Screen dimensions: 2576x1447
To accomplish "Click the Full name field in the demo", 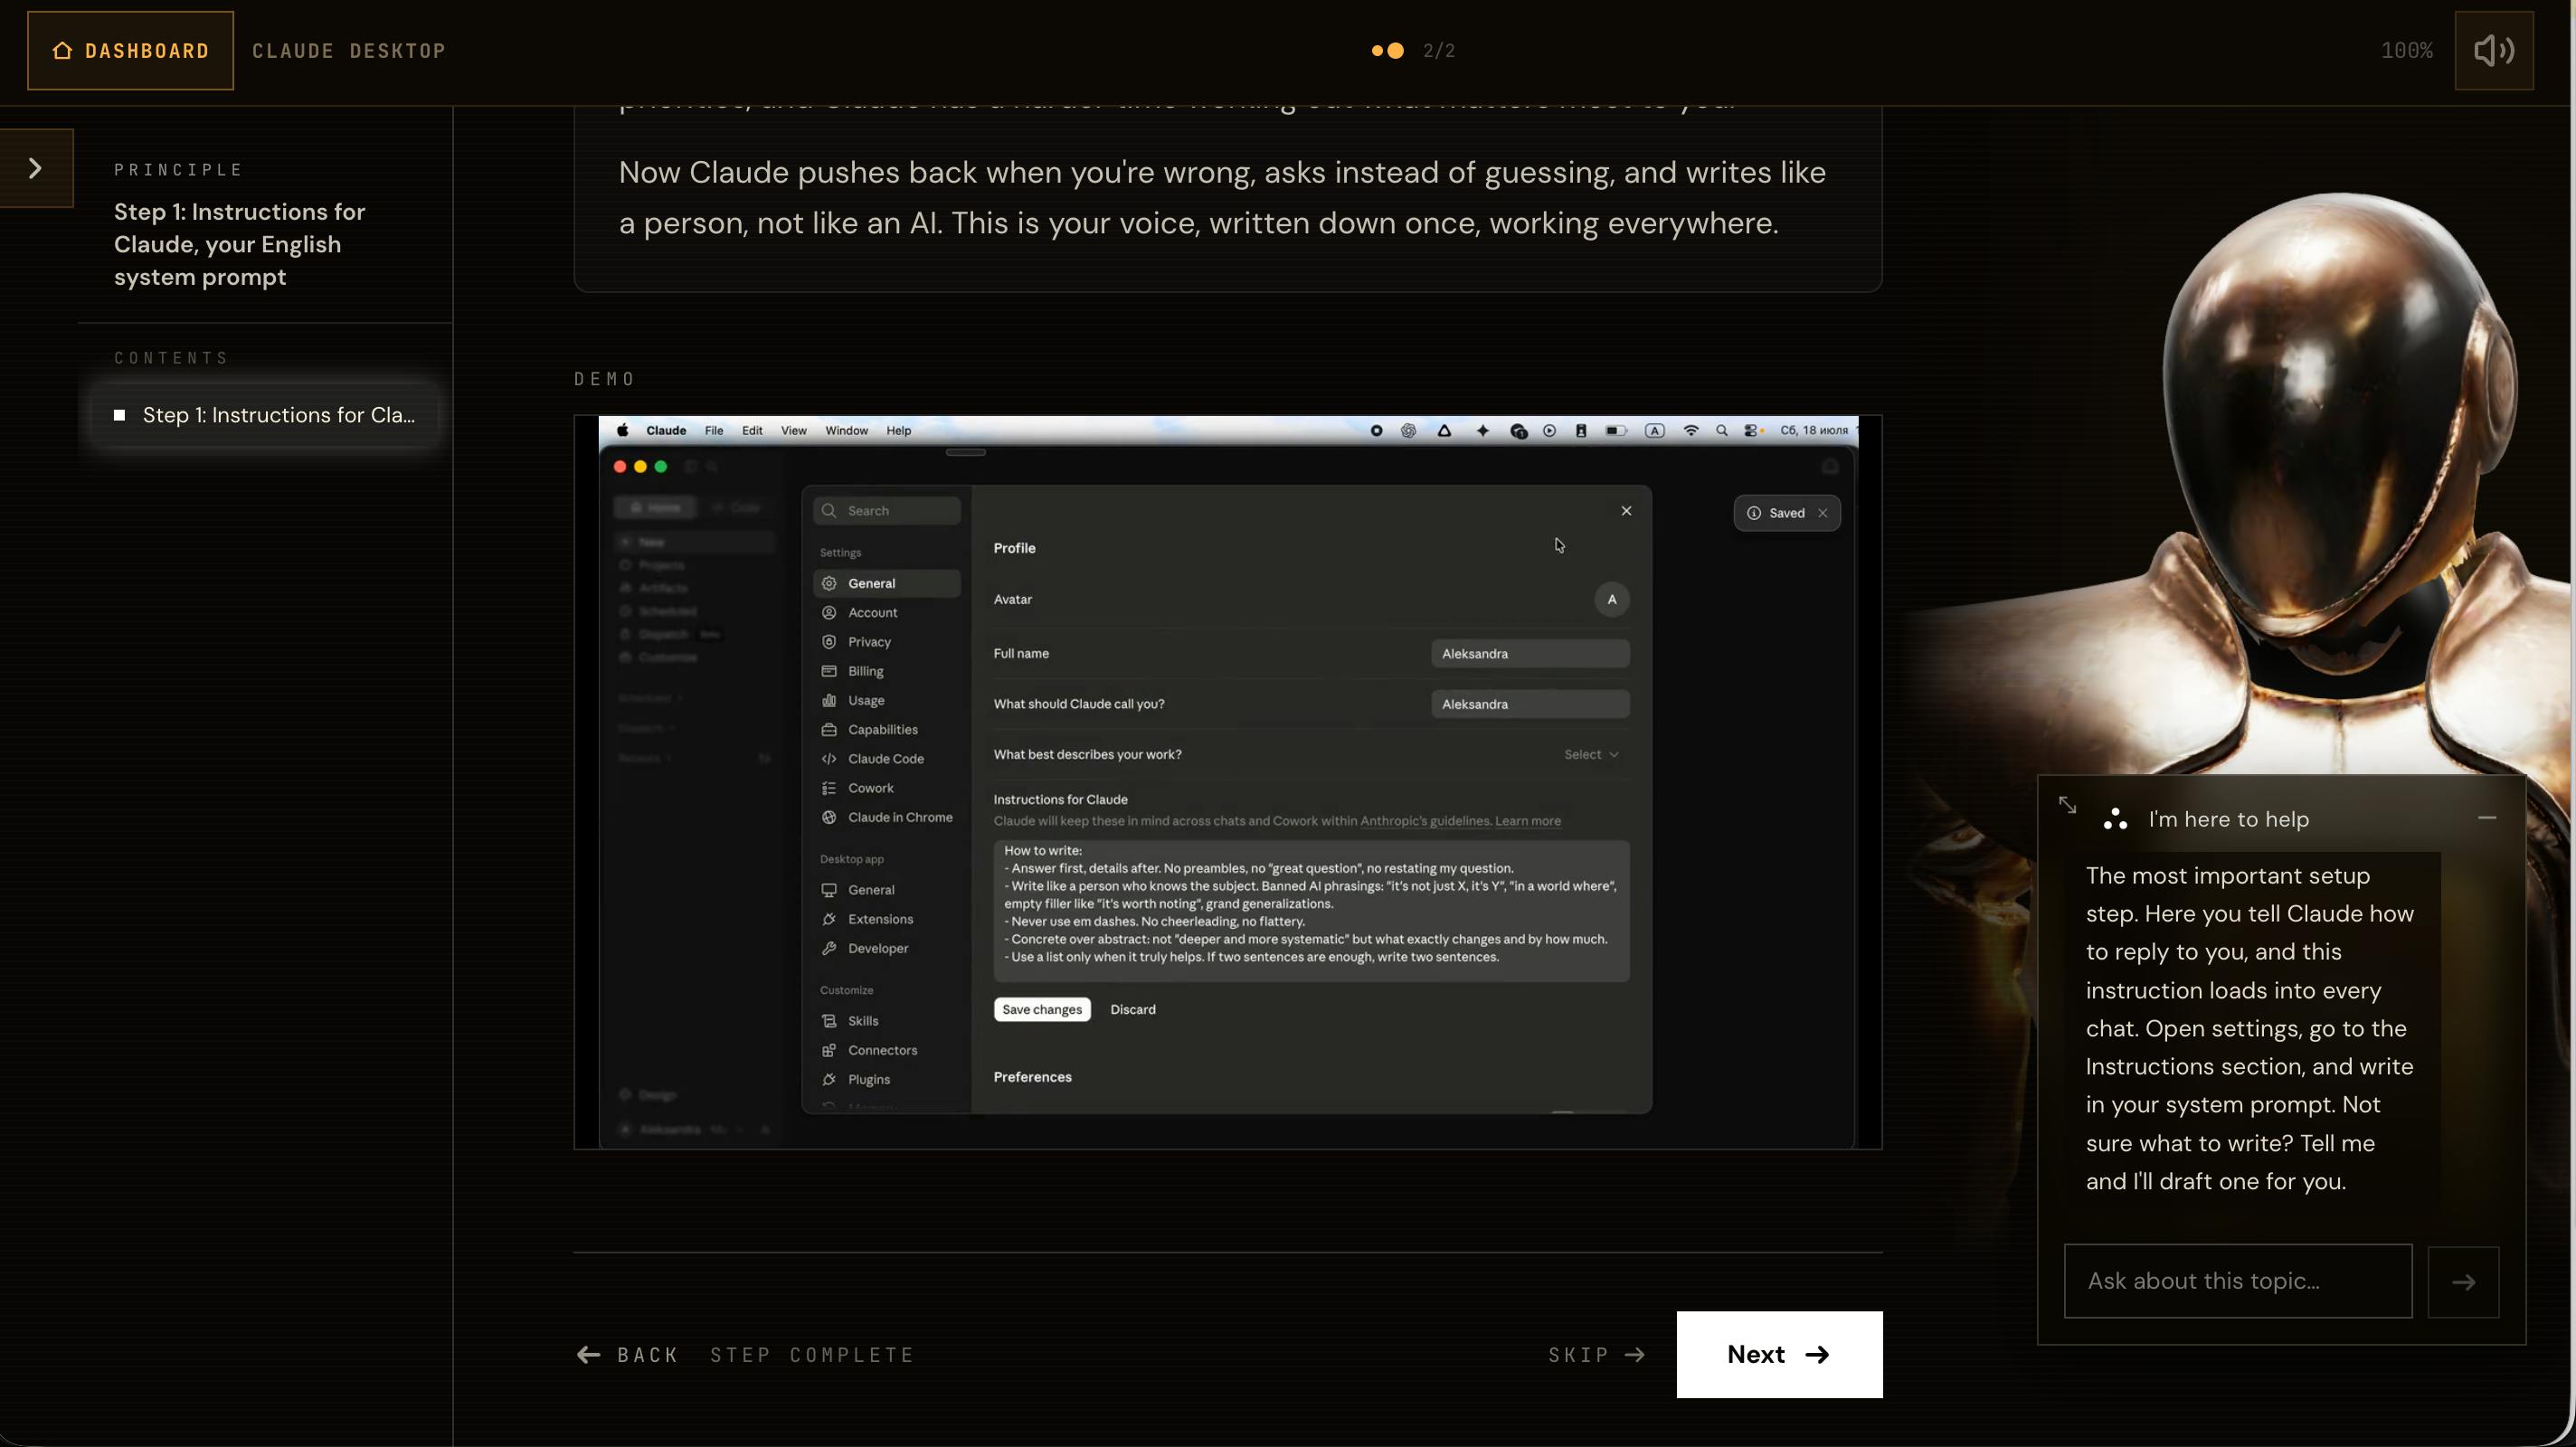I will 1530,654.
